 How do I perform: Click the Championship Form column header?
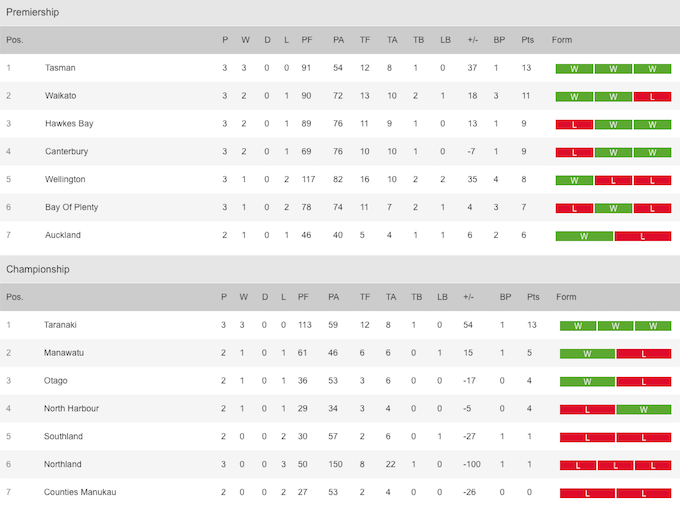point(566,297)
